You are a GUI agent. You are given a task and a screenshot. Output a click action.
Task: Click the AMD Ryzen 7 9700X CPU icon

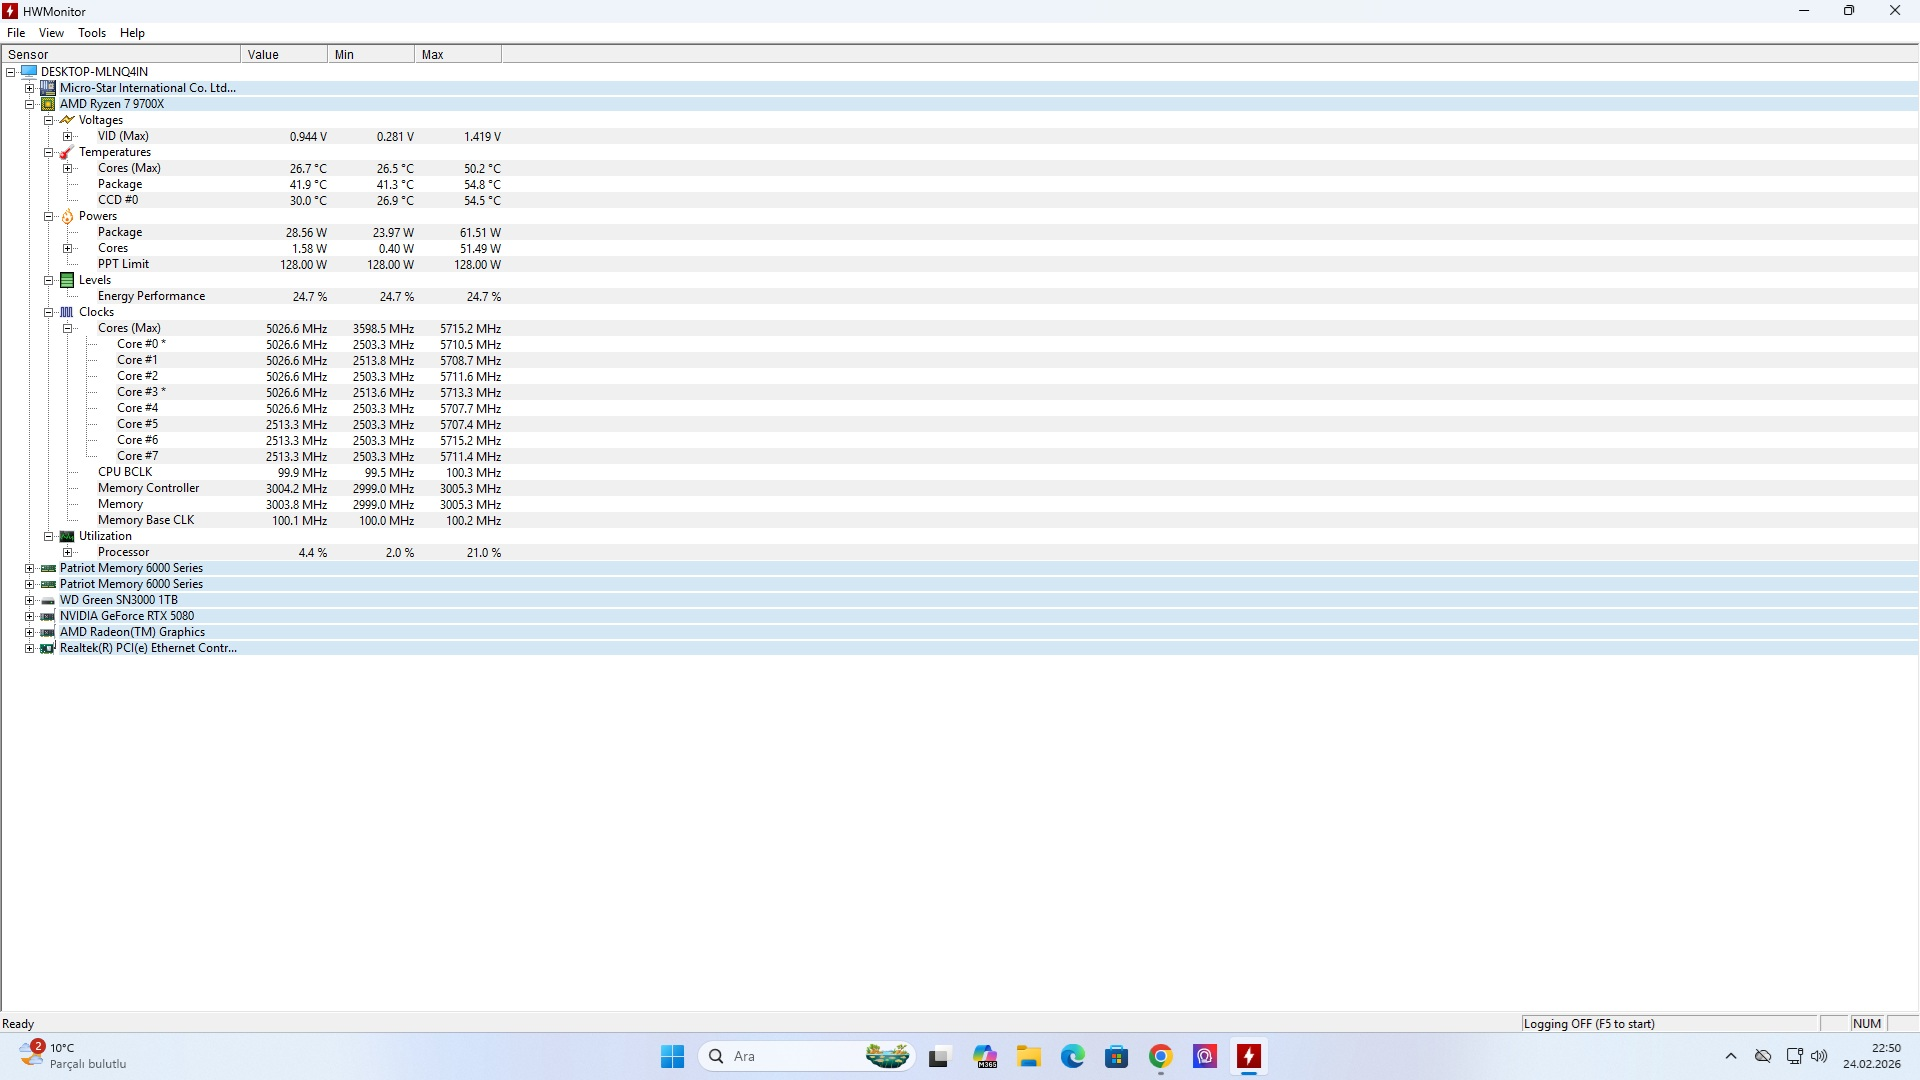click(x=48, y=104)
